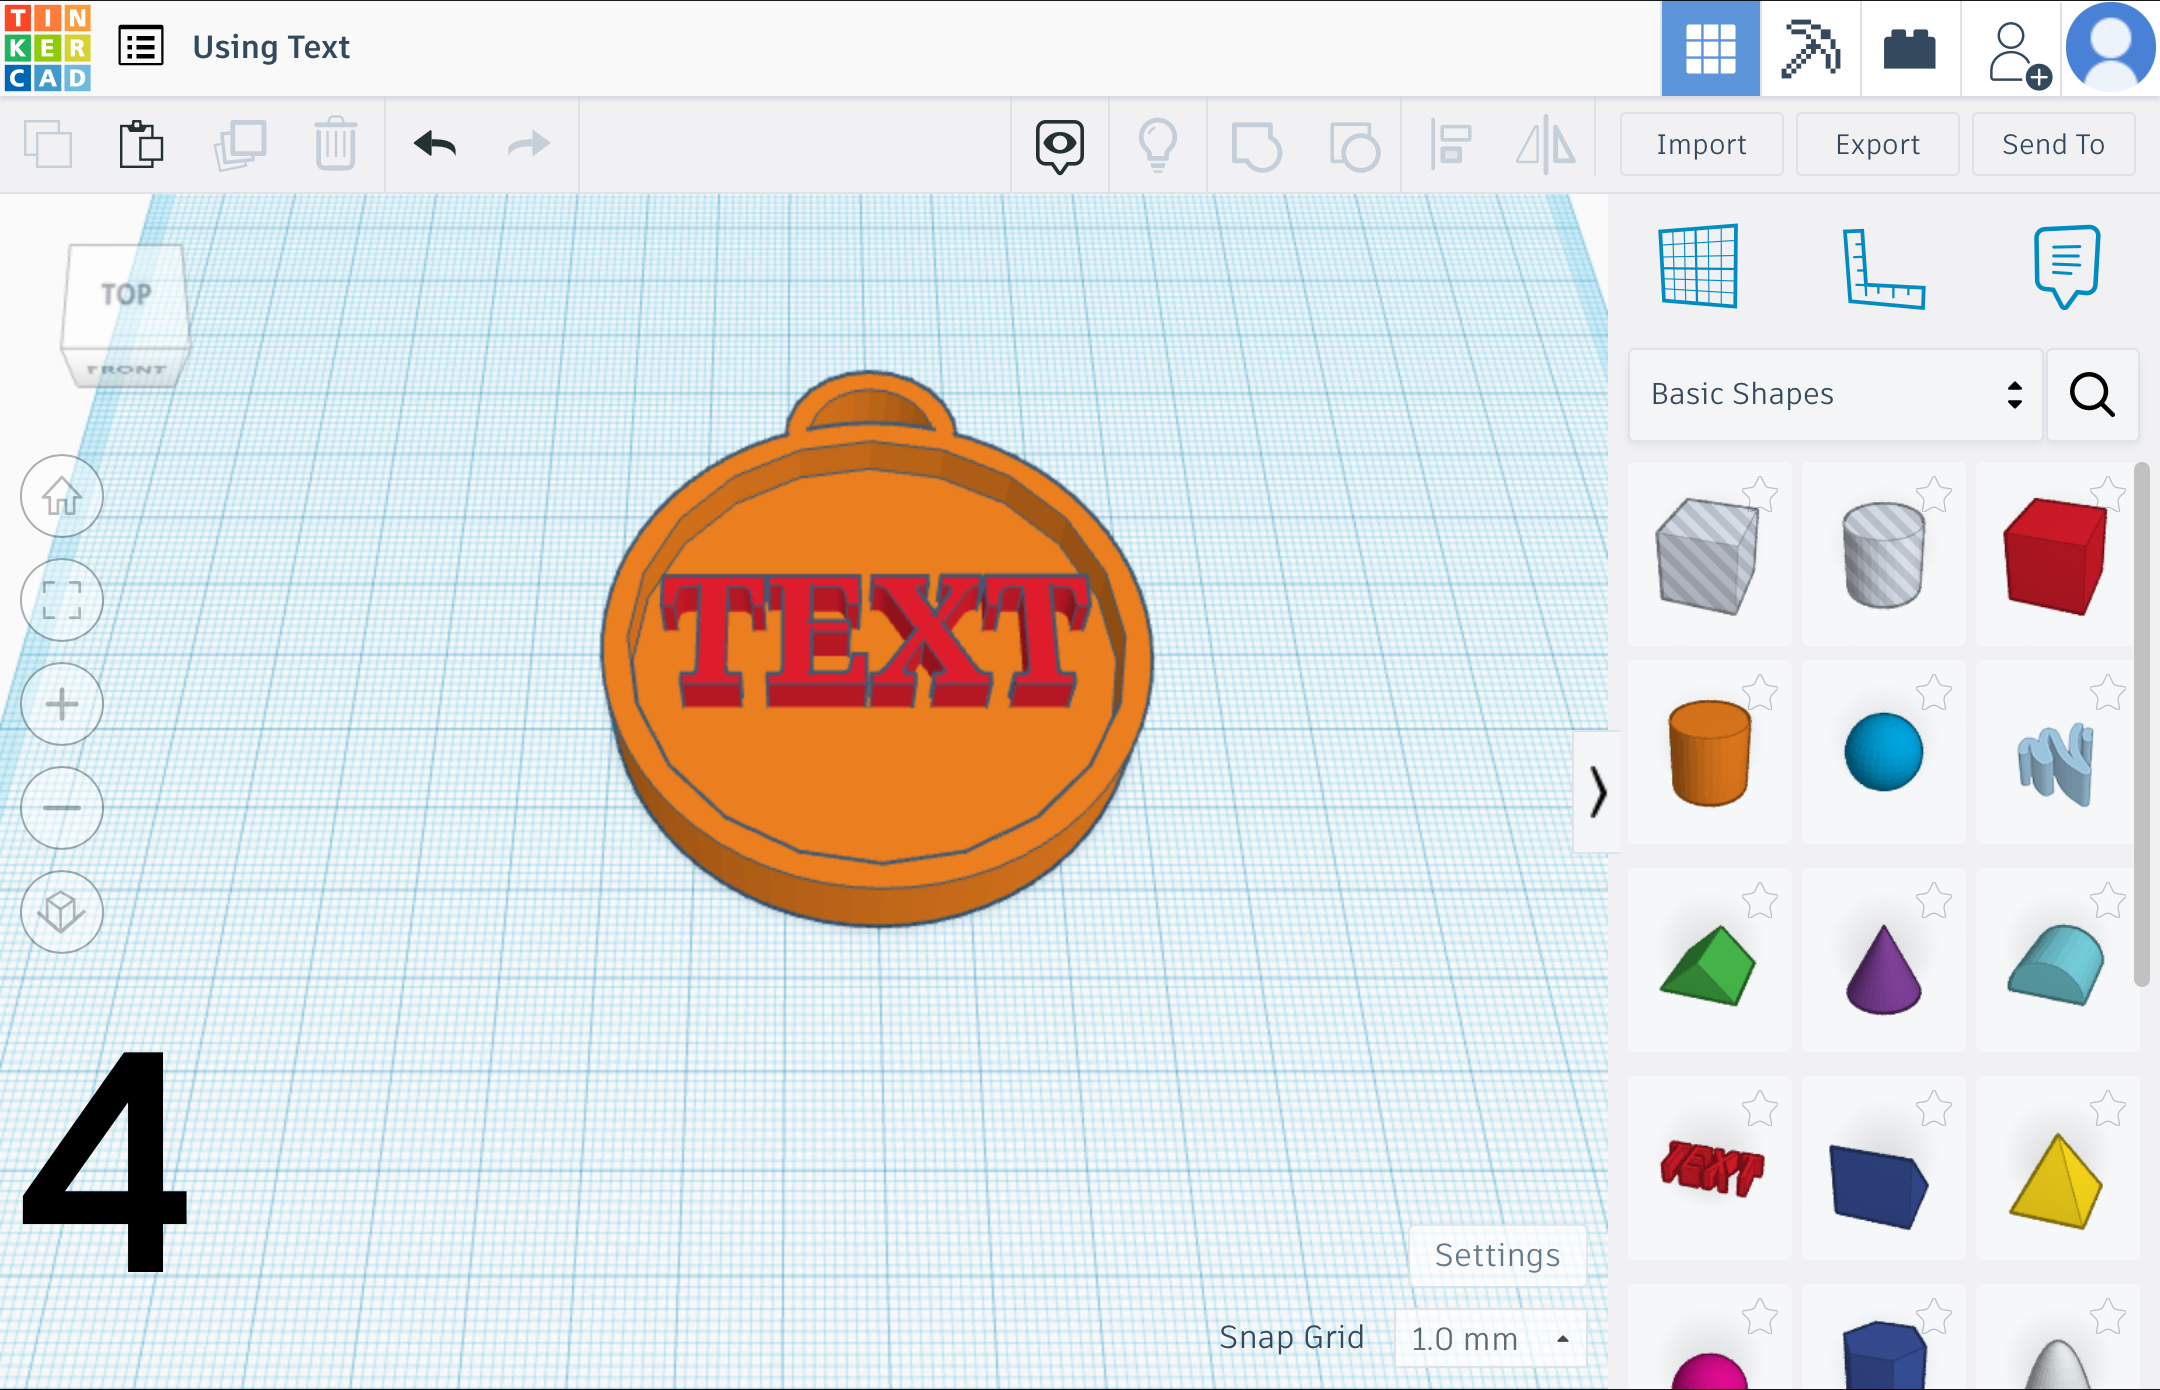Select the Workplane tool
Image resolution: width=2160 pixels, height=1390 pixels.
click(1698, 266)
